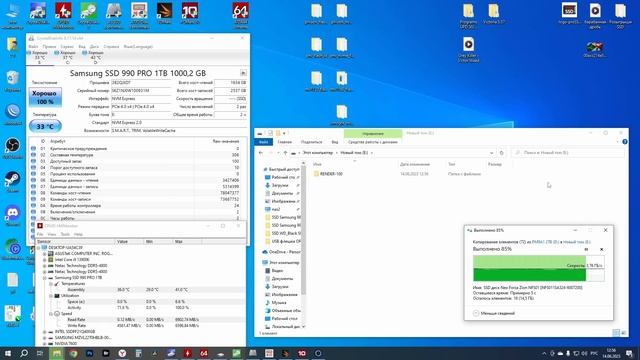Click the Explorer Back arrow

[261, 153]
